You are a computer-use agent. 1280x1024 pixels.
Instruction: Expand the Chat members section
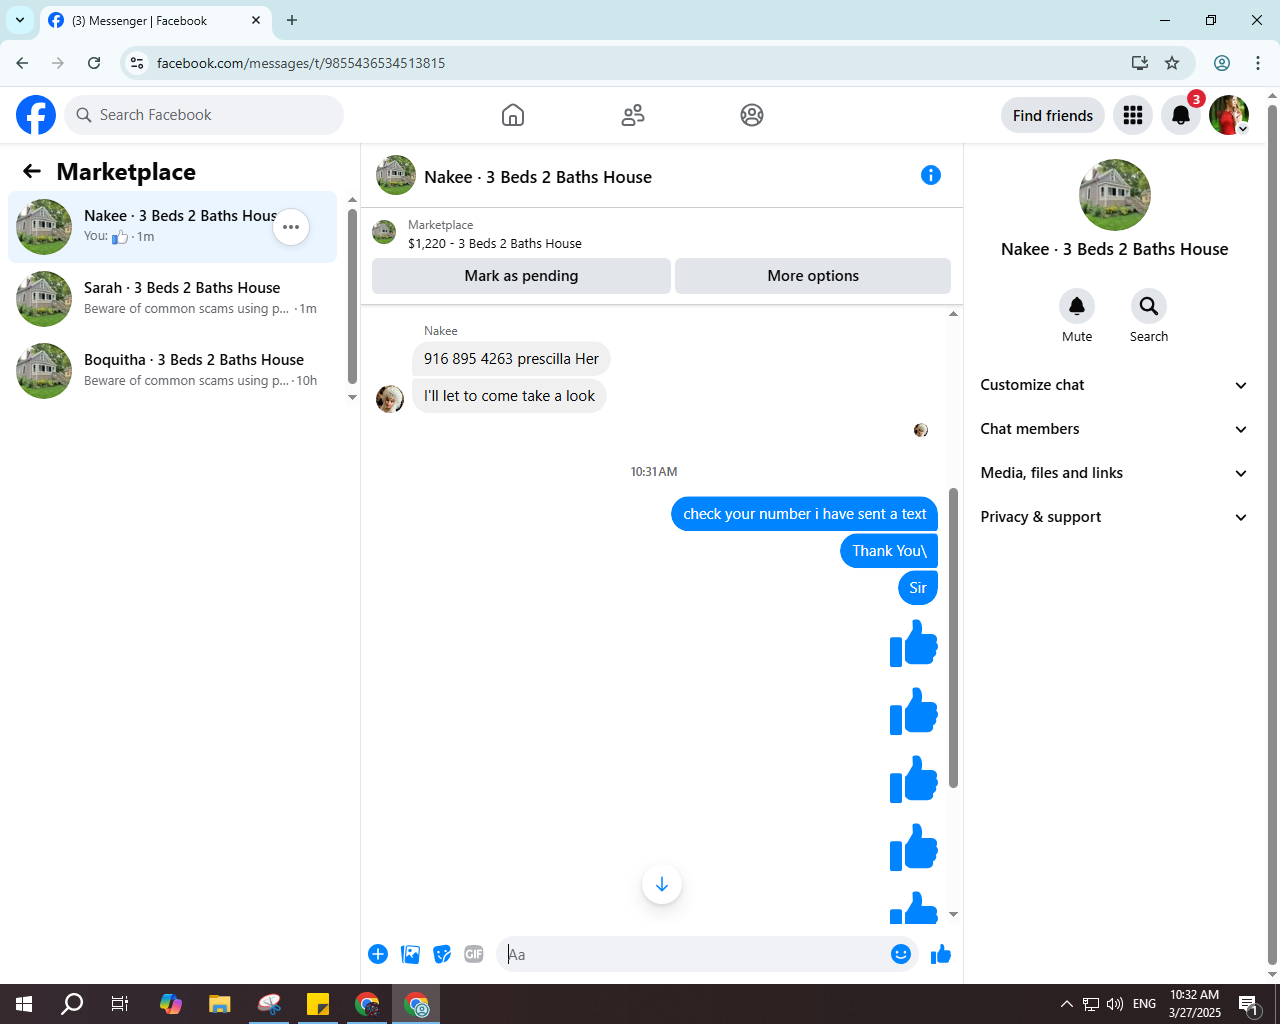(1114, 429)
